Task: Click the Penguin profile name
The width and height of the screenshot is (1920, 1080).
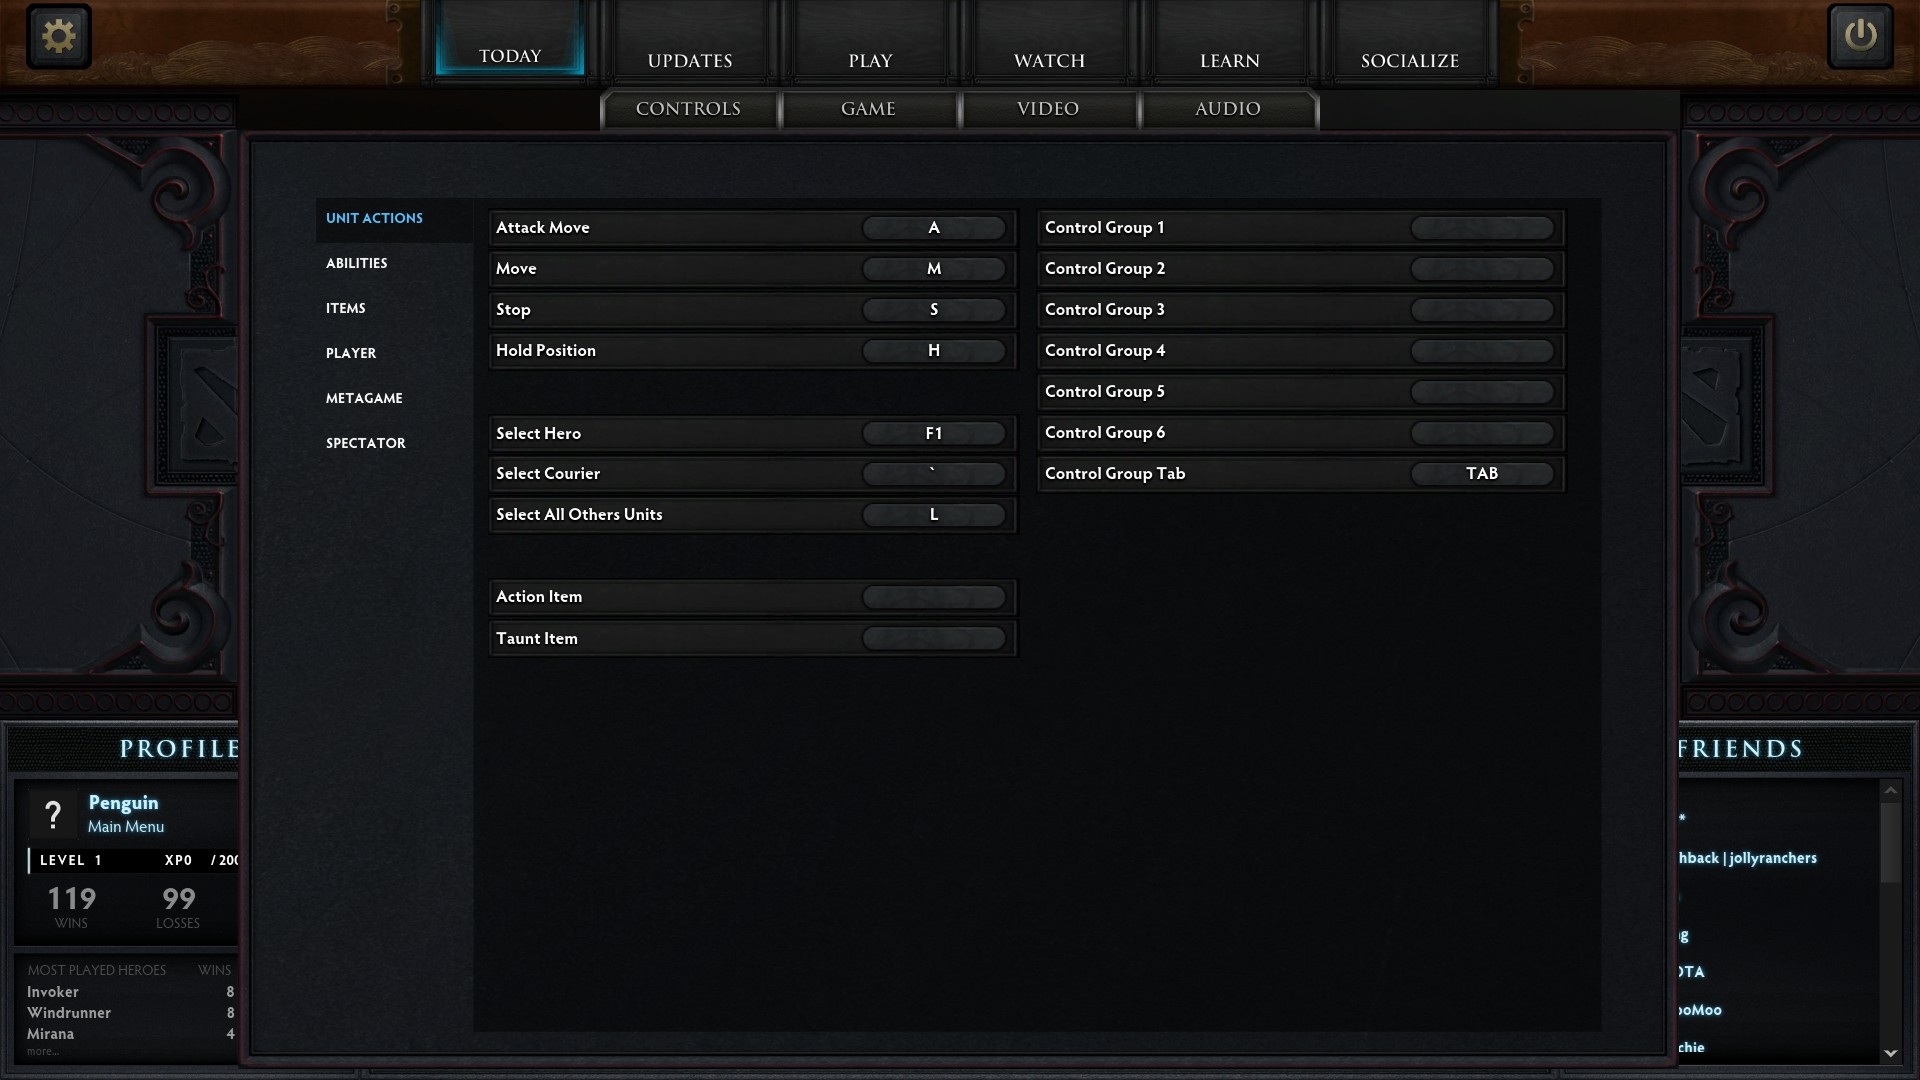Action: [x=123, y=803]
